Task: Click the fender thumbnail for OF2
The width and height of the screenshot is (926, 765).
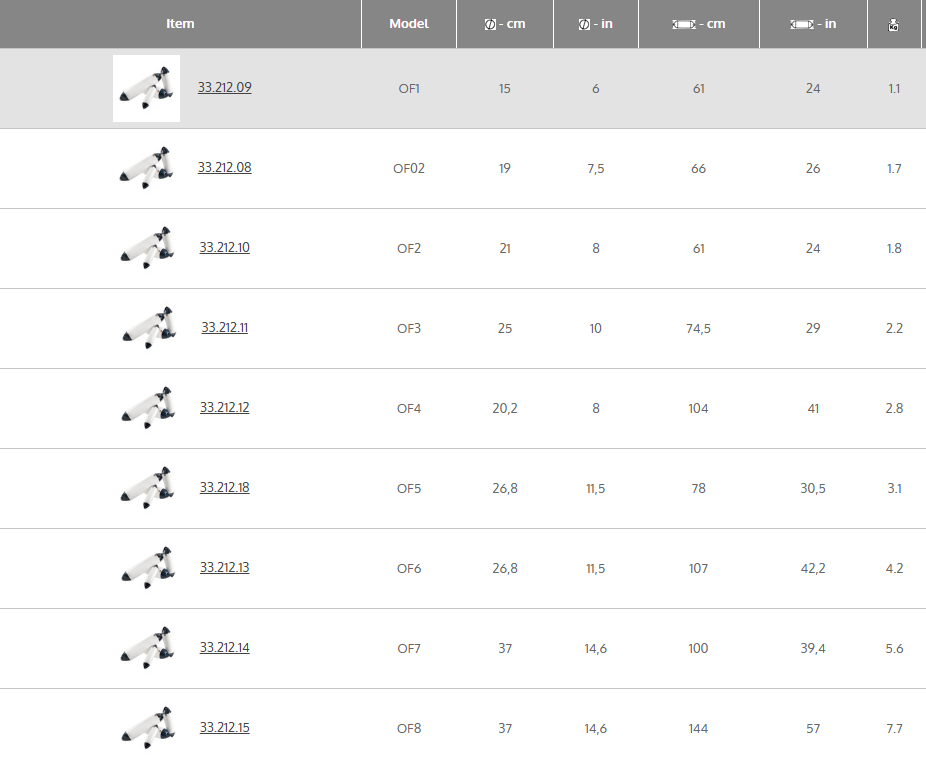Action: (146, 248)
